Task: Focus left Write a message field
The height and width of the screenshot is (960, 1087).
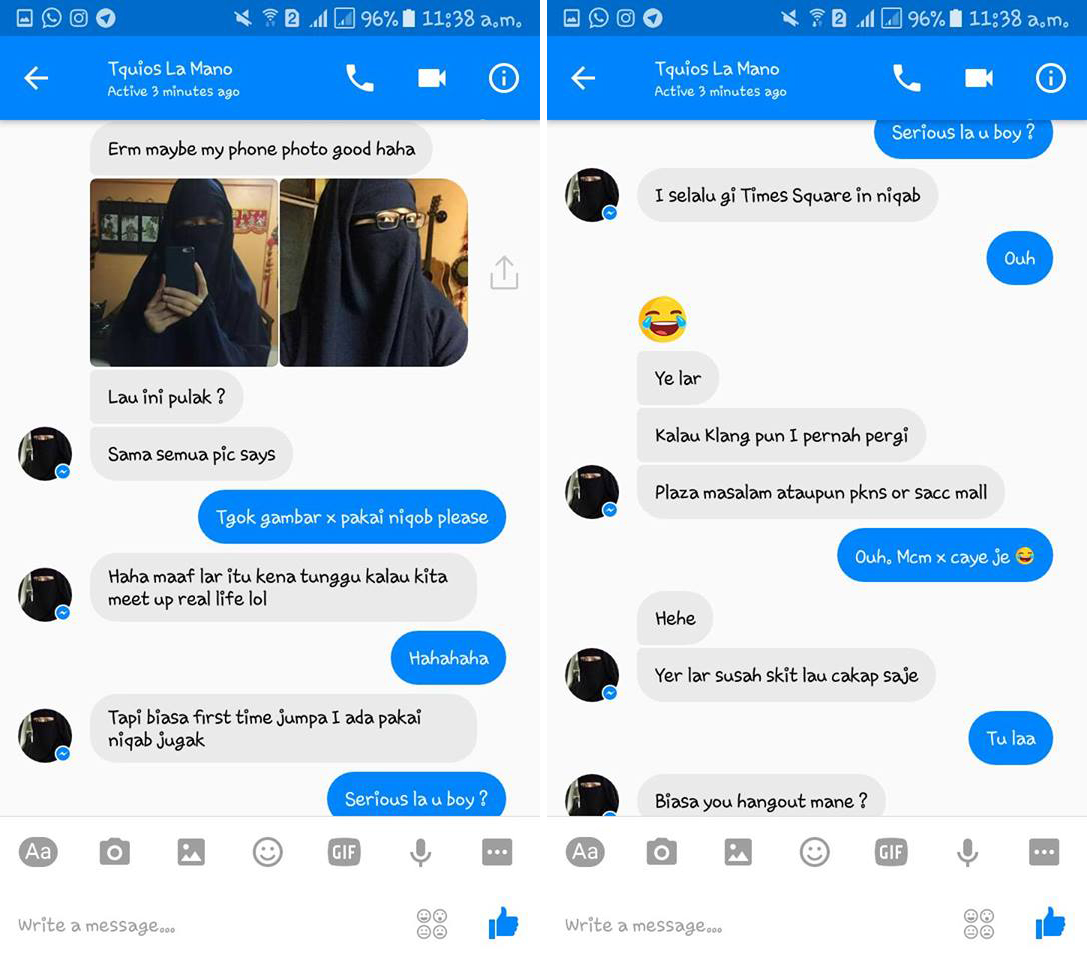Action: tap(208, 925)
